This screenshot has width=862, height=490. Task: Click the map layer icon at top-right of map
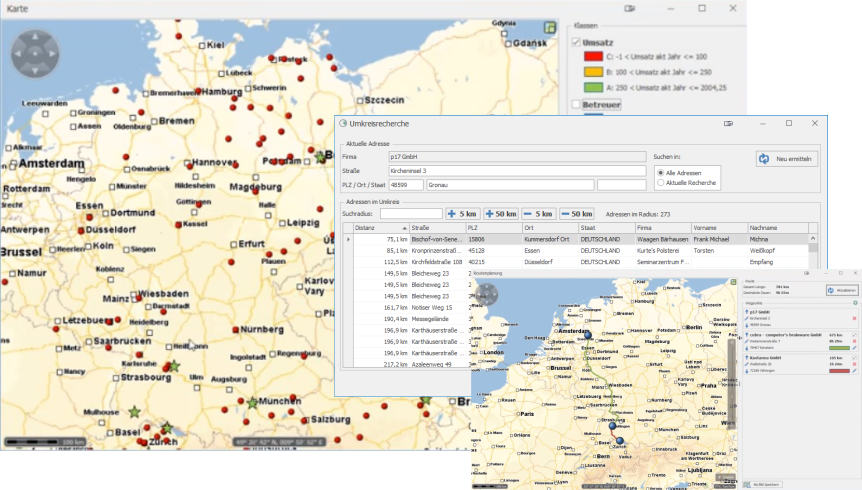pos(549,28)
